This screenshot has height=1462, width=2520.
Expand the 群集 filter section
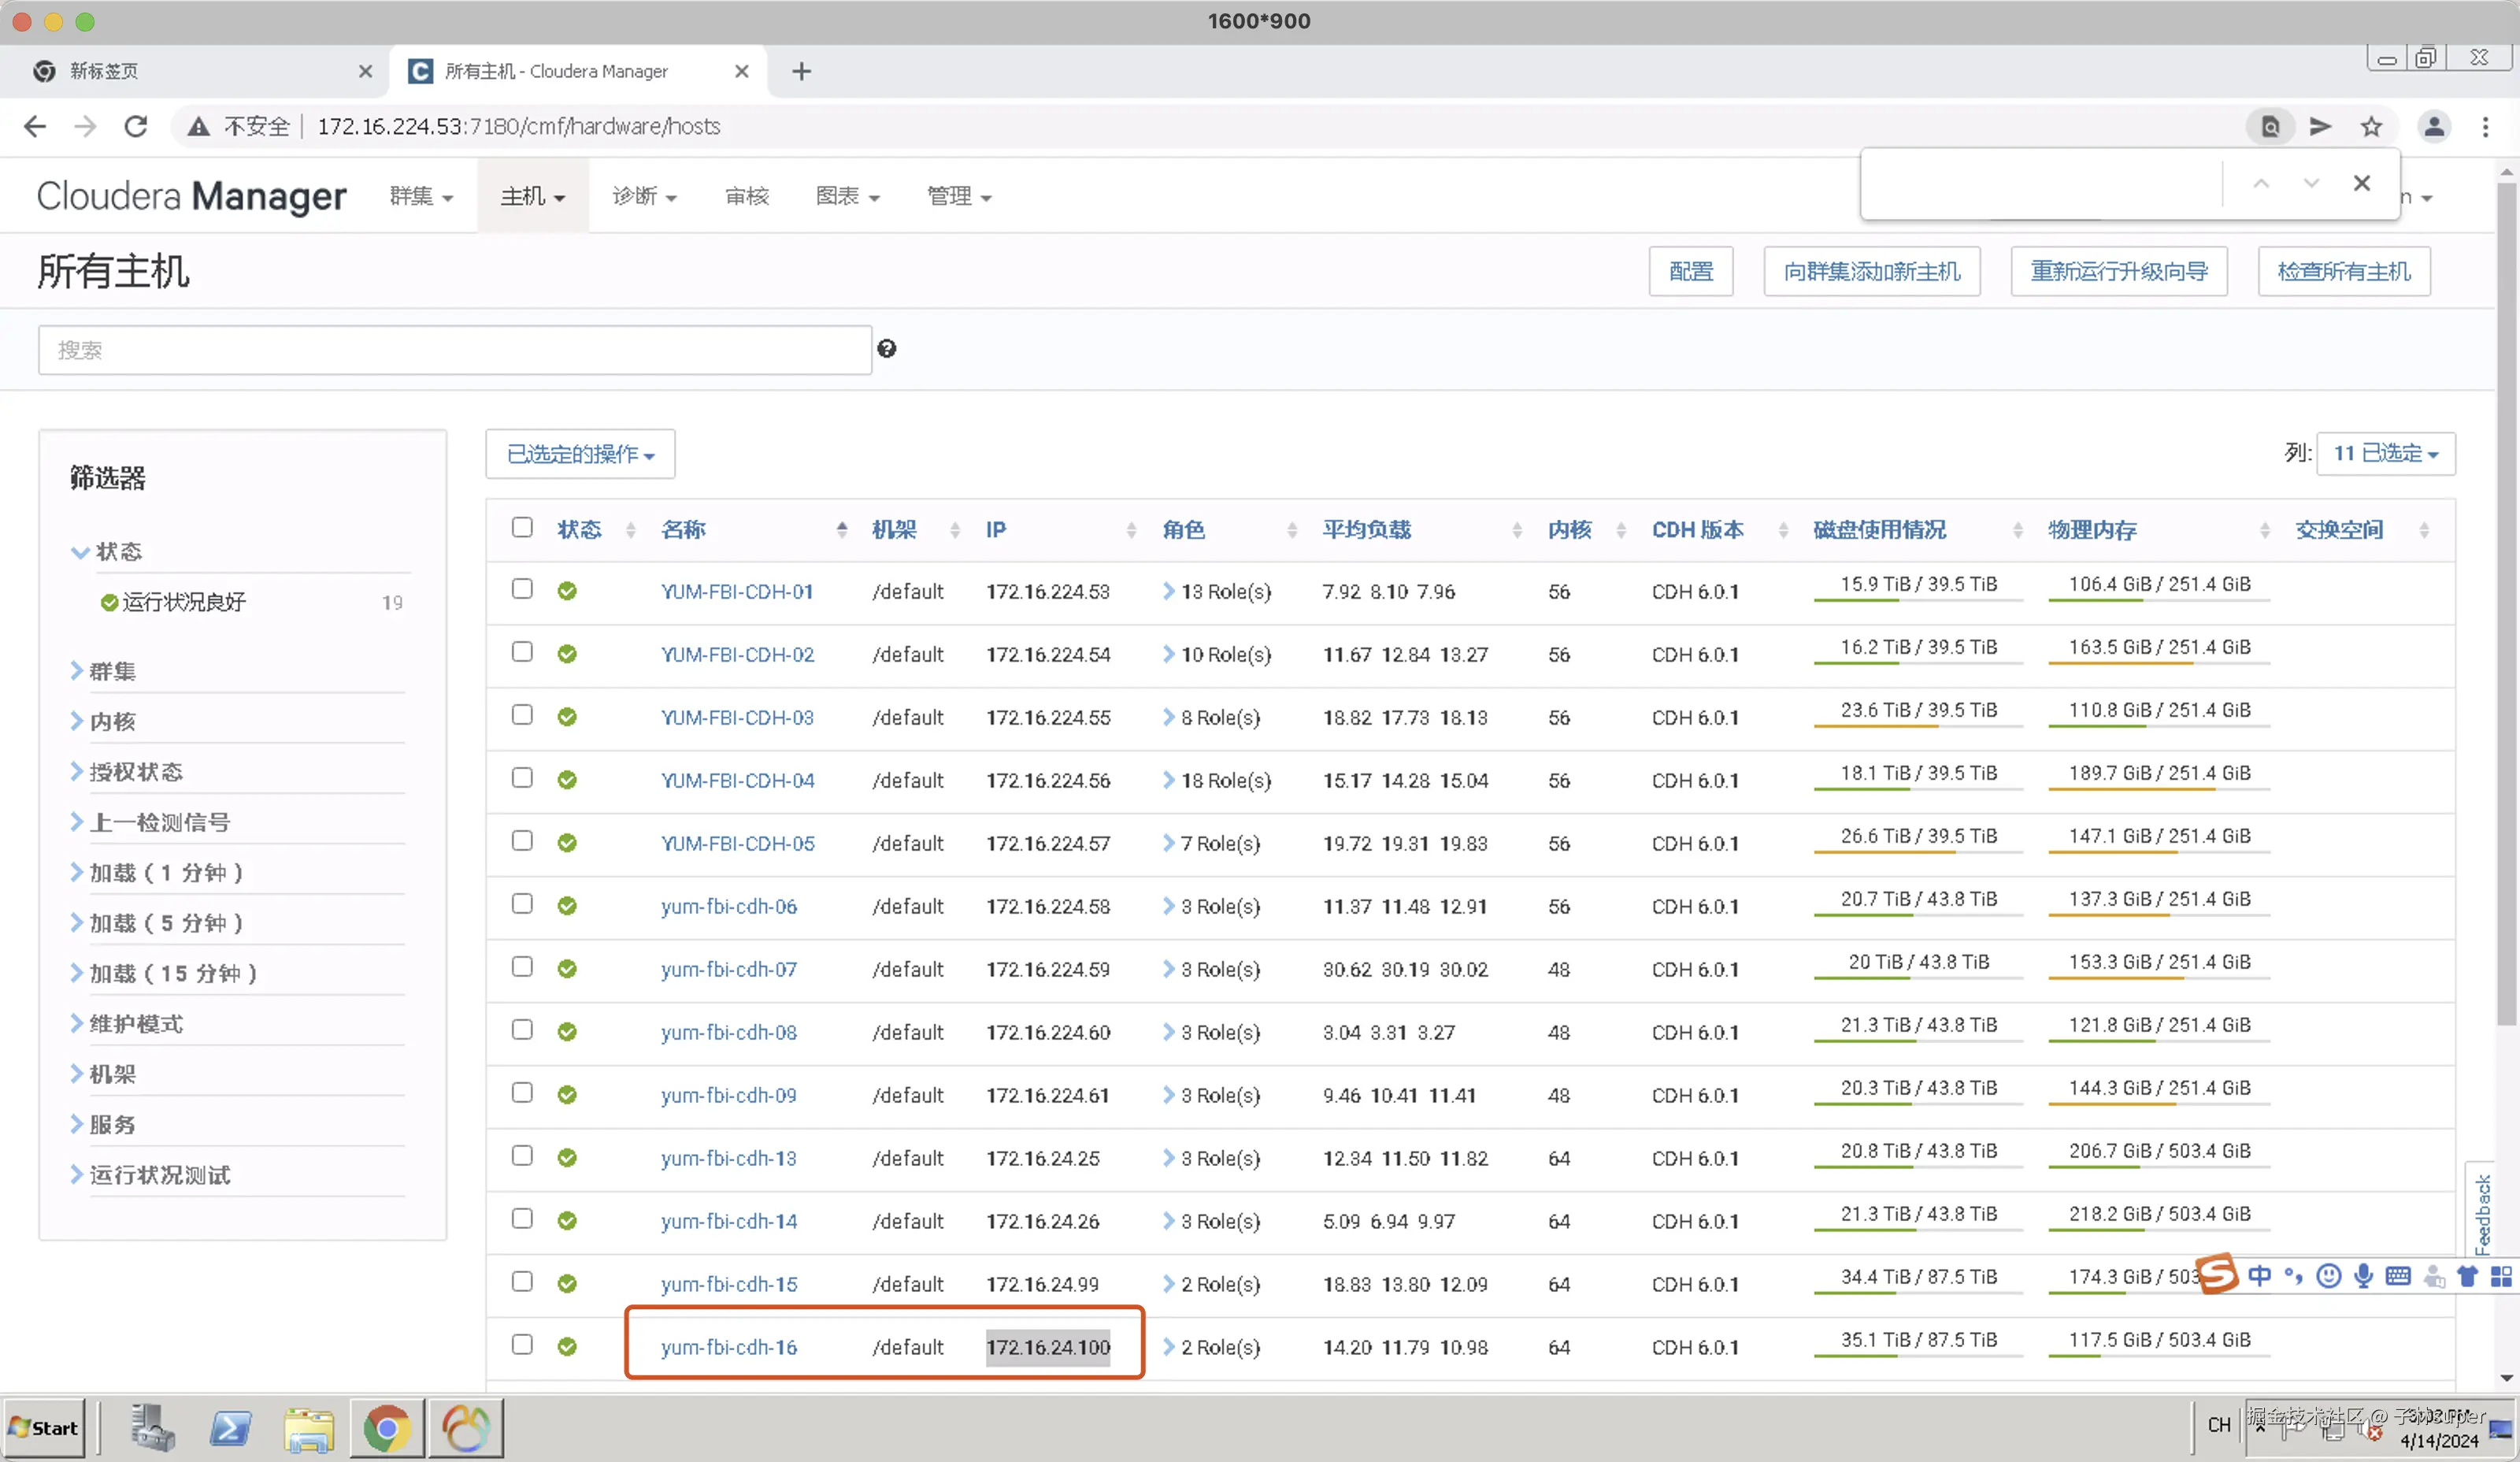pos(111,671)
